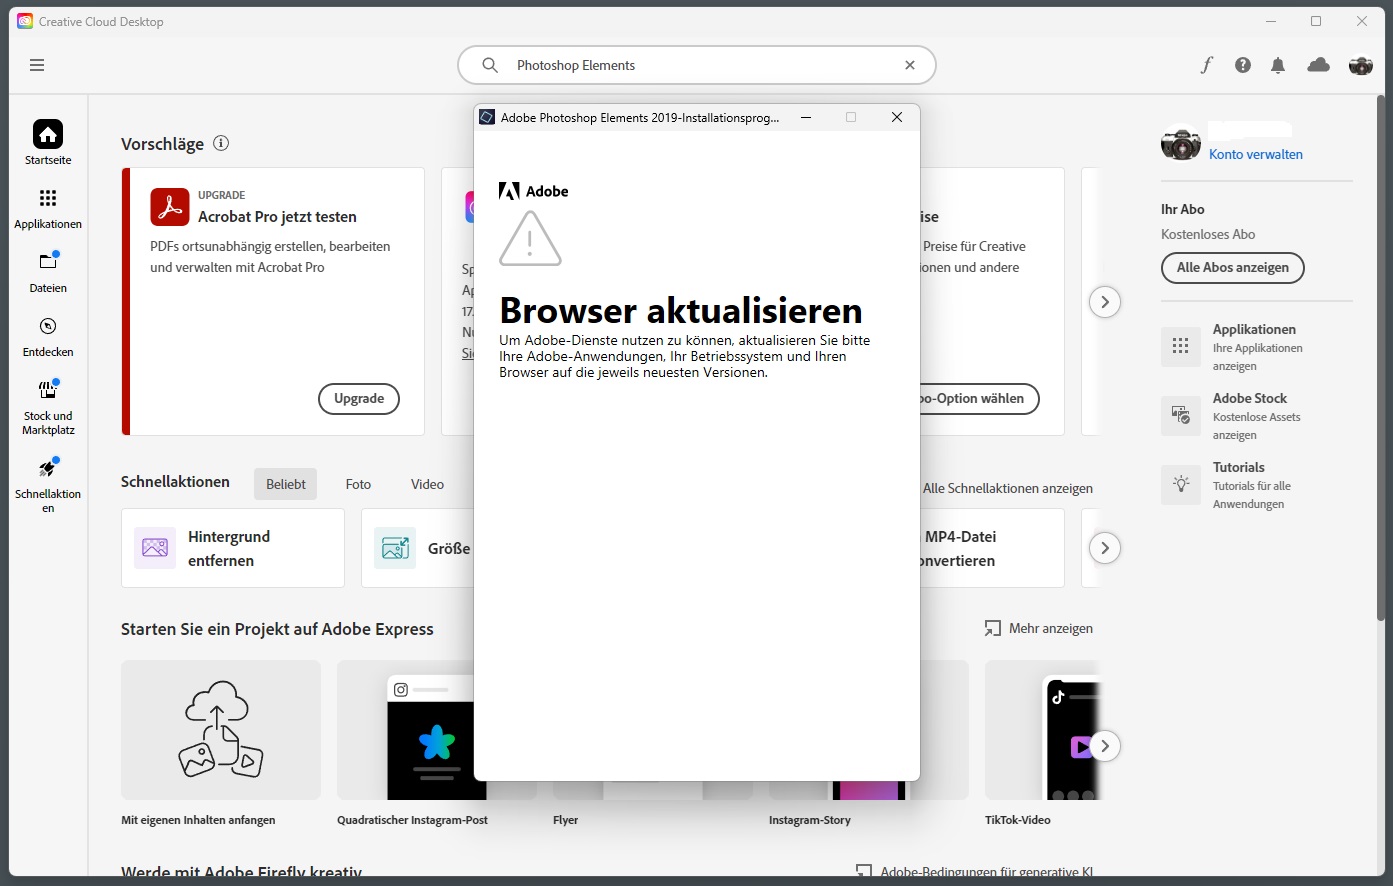Click the Acrobat Pro icon in the Vorschläge card
The width and height of the screenshot is (1393, 886).
170,207
